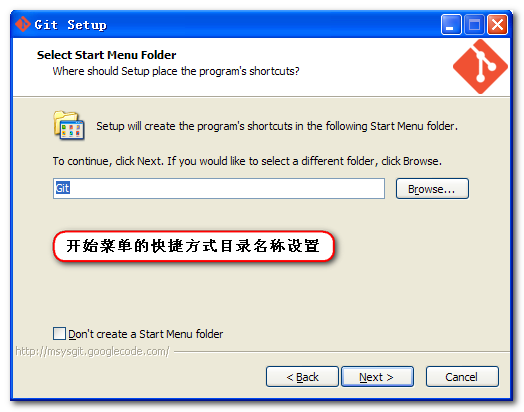Click the large Git logo in the header
Screen dimensions: 524x412
tap(480, 66)
